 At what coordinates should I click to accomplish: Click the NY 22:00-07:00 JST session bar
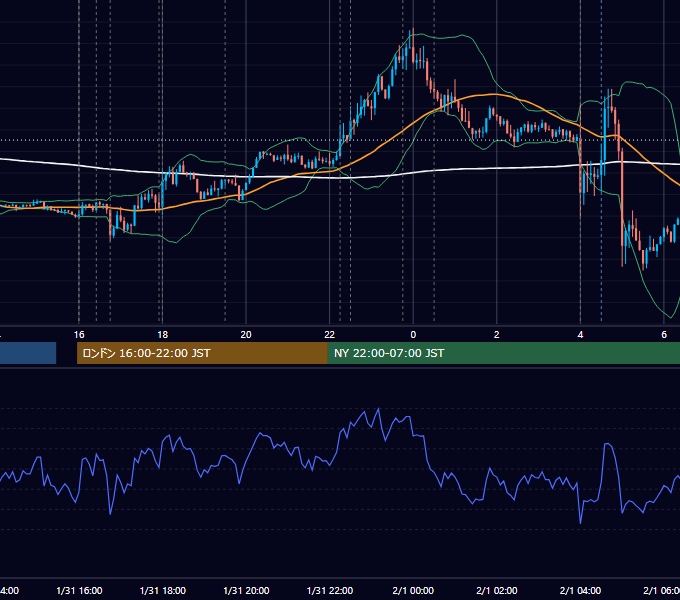[503, 353]
